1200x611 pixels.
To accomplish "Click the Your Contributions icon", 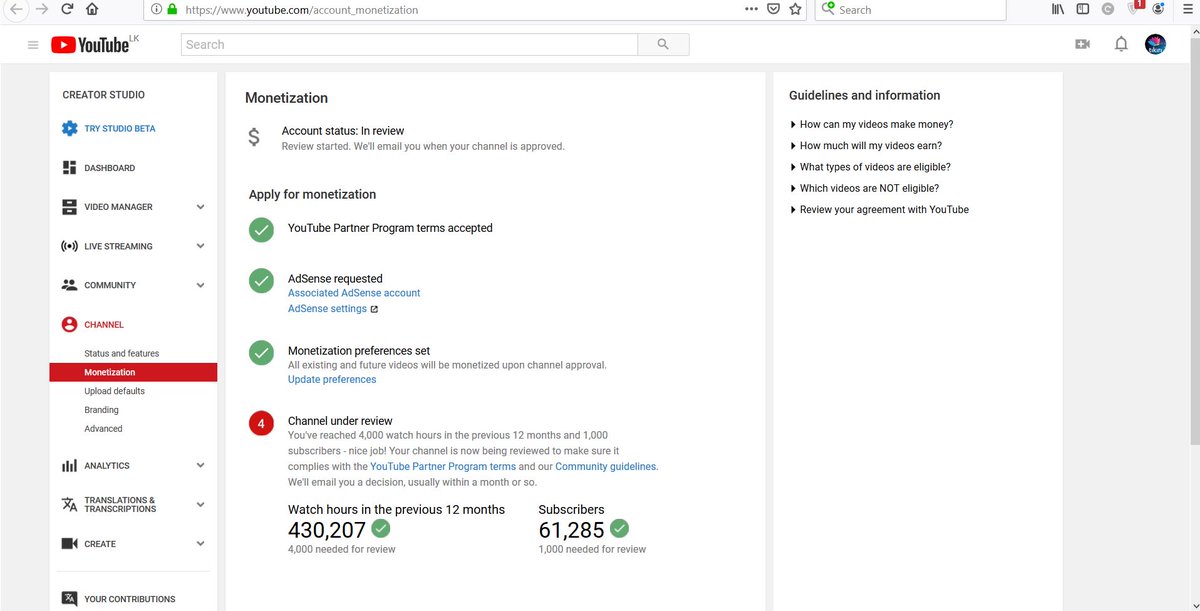I will pyautogui.click(x=69, y=599).
